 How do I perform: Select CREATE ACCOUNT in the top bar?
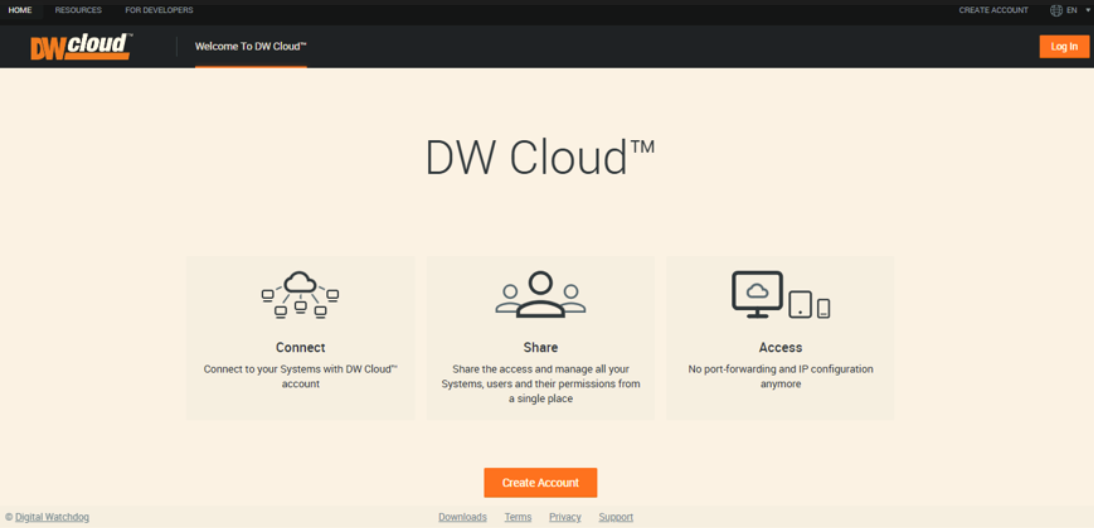click(994, 10)
